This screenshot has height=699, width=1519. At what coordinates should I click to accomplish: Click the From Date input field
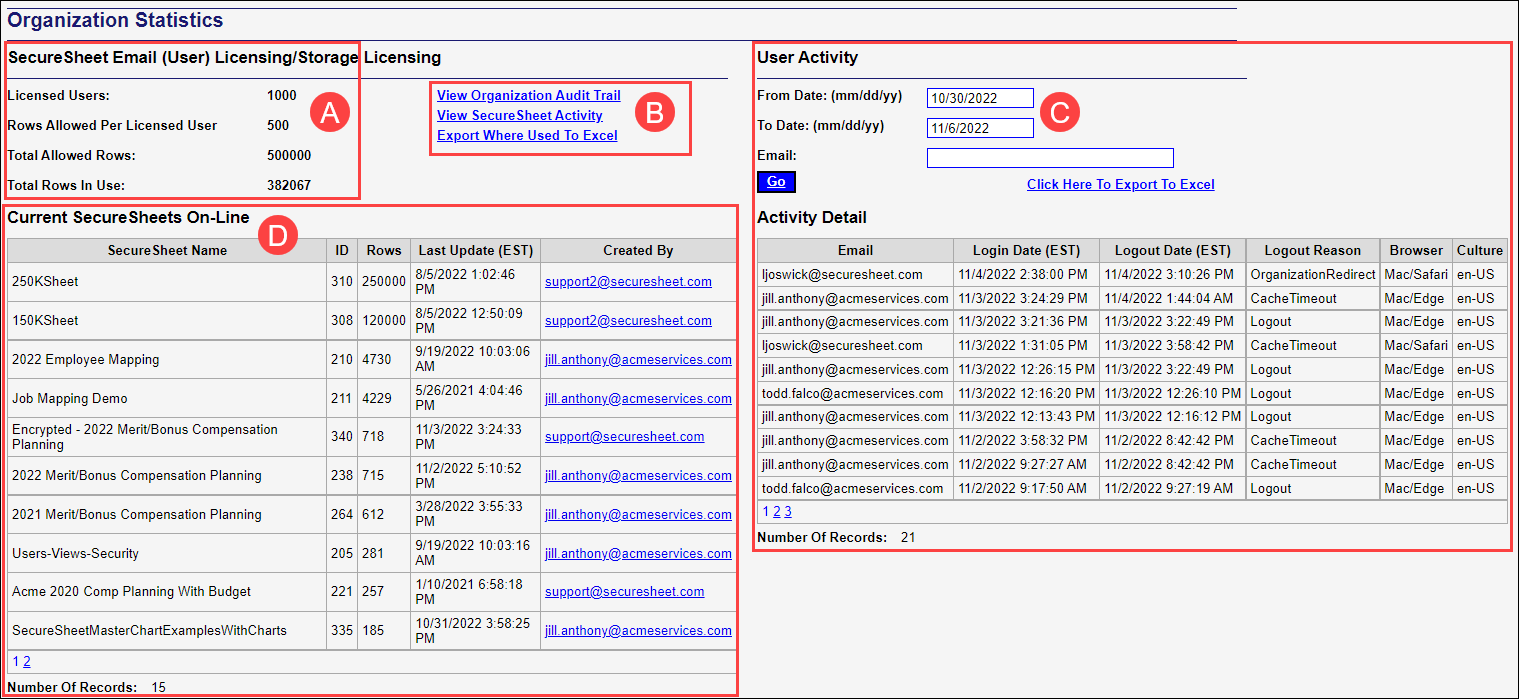[979, 98]
